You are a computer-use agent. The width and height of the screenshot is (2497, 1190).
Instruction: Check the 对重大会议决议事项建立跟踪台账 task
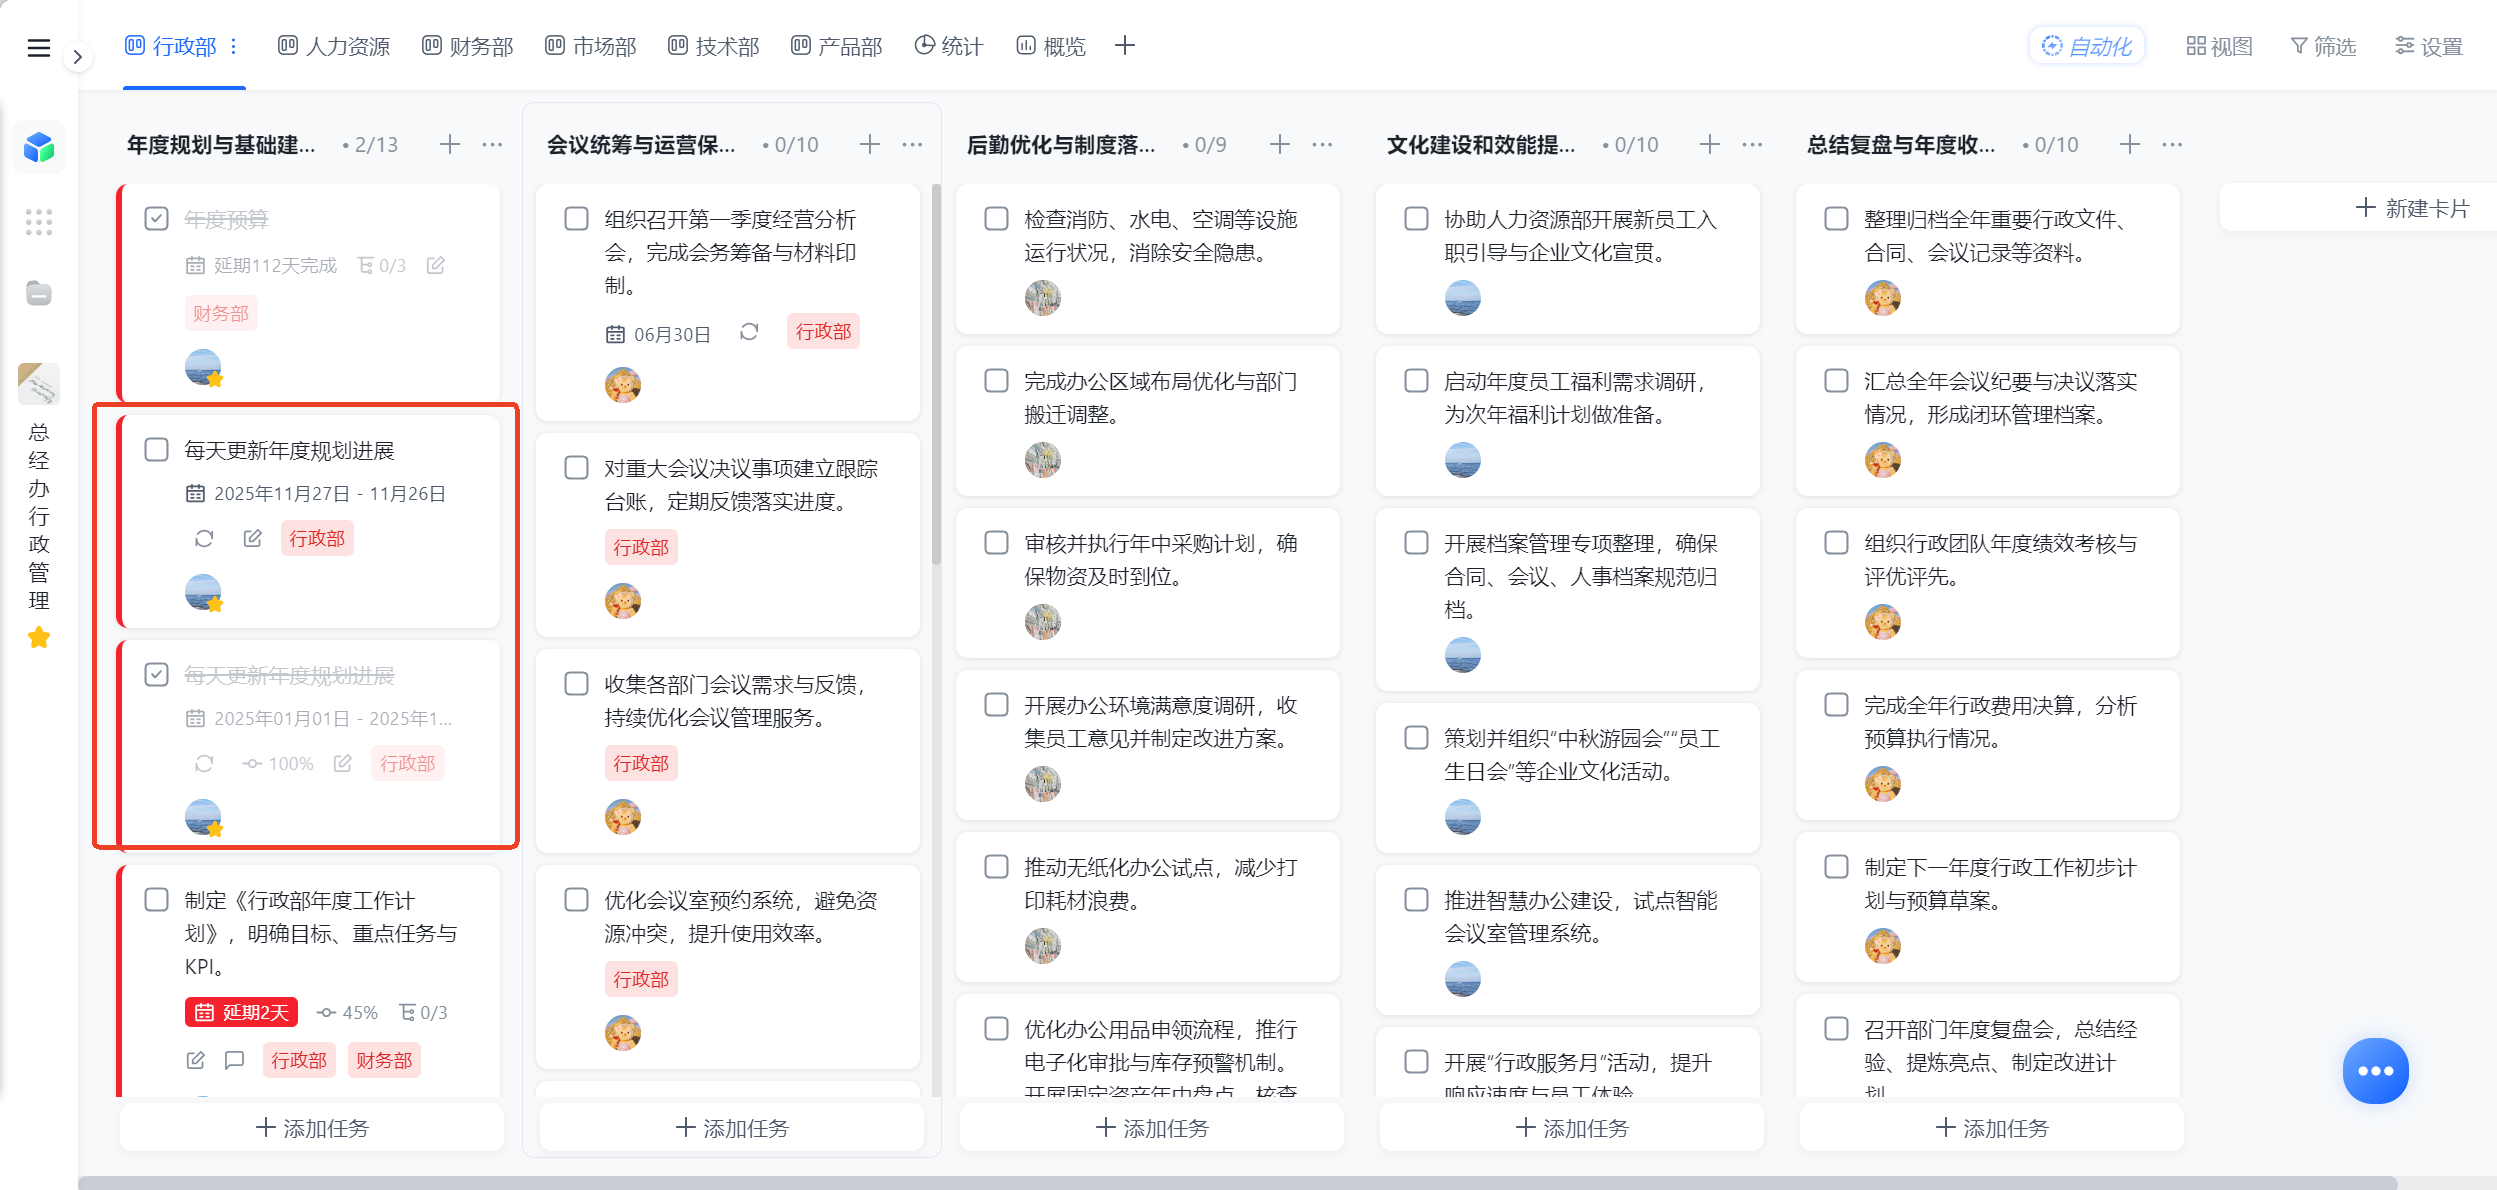[x=576, y=467]
